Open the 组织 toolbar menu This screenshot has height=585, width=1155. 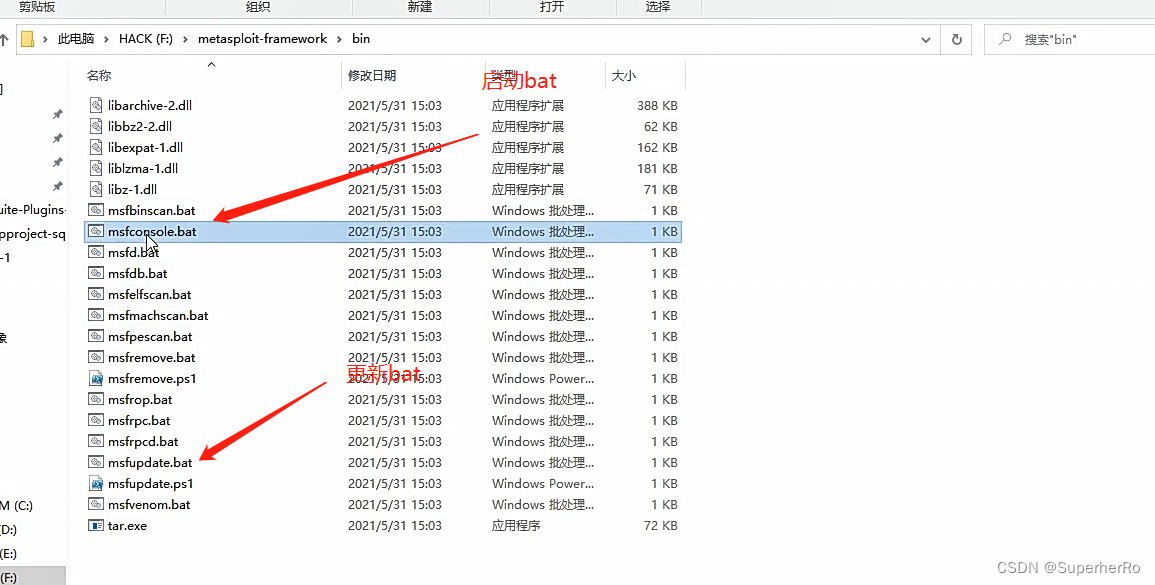tap(257, 7)
